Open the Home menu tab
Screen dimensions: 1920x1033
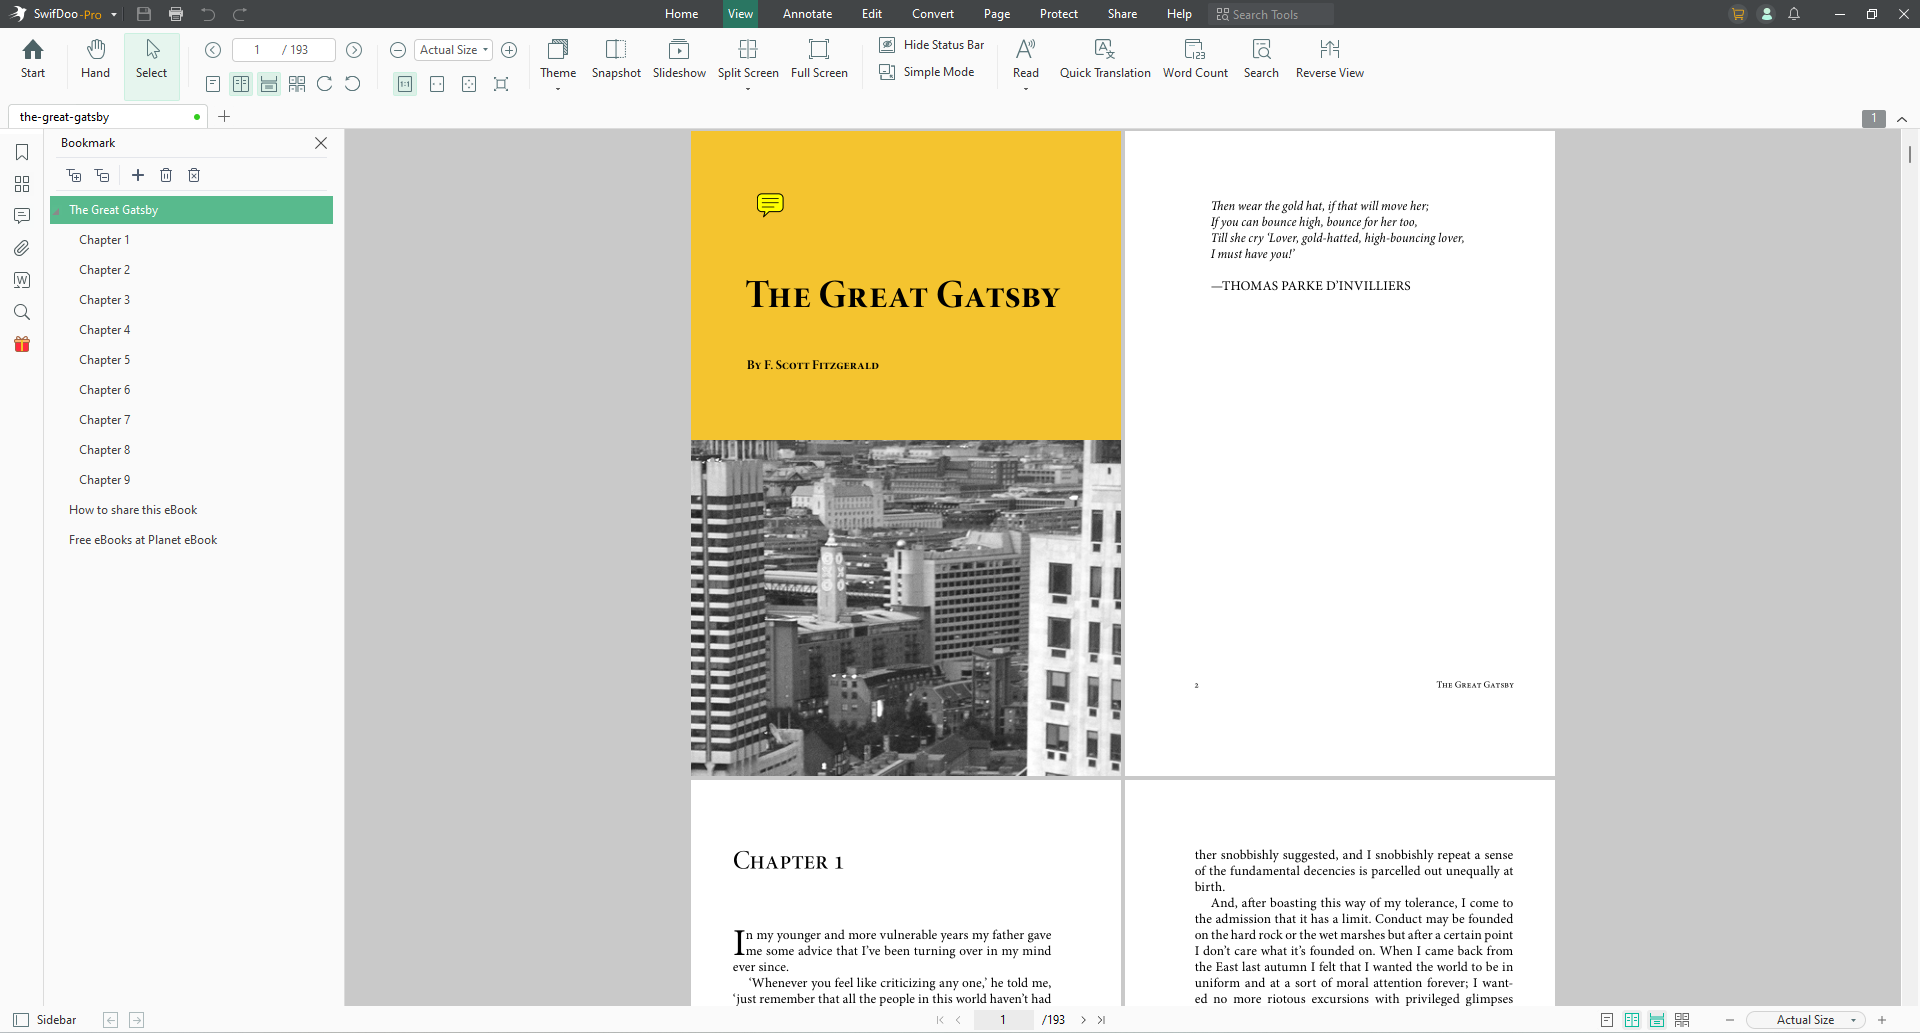click(x=682, y=14)
